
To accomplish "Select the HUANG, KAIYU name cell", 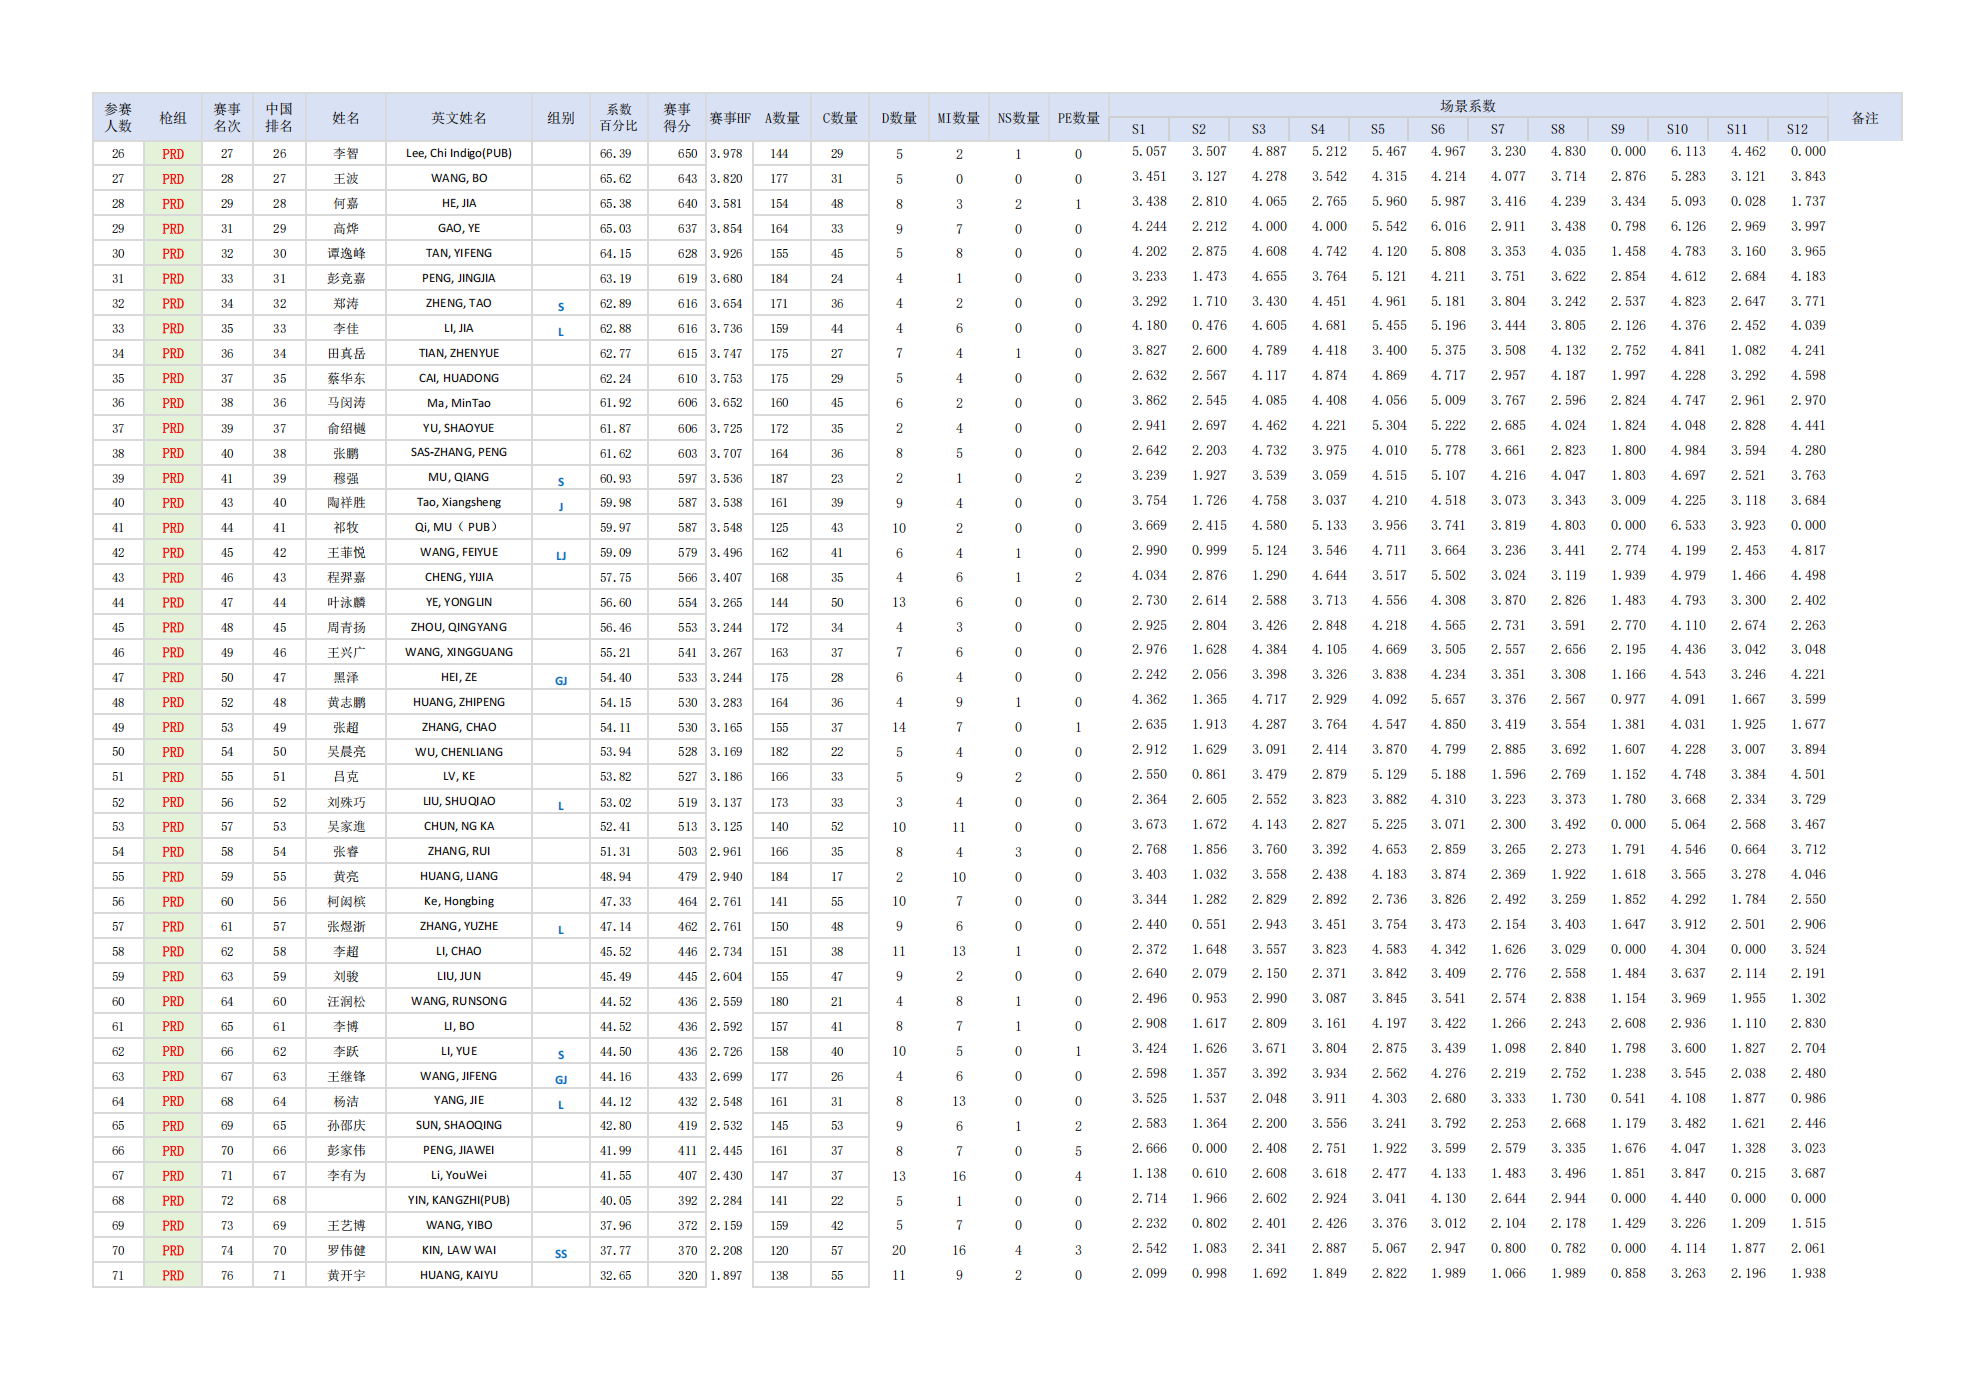I will (x=459, y=1275).
